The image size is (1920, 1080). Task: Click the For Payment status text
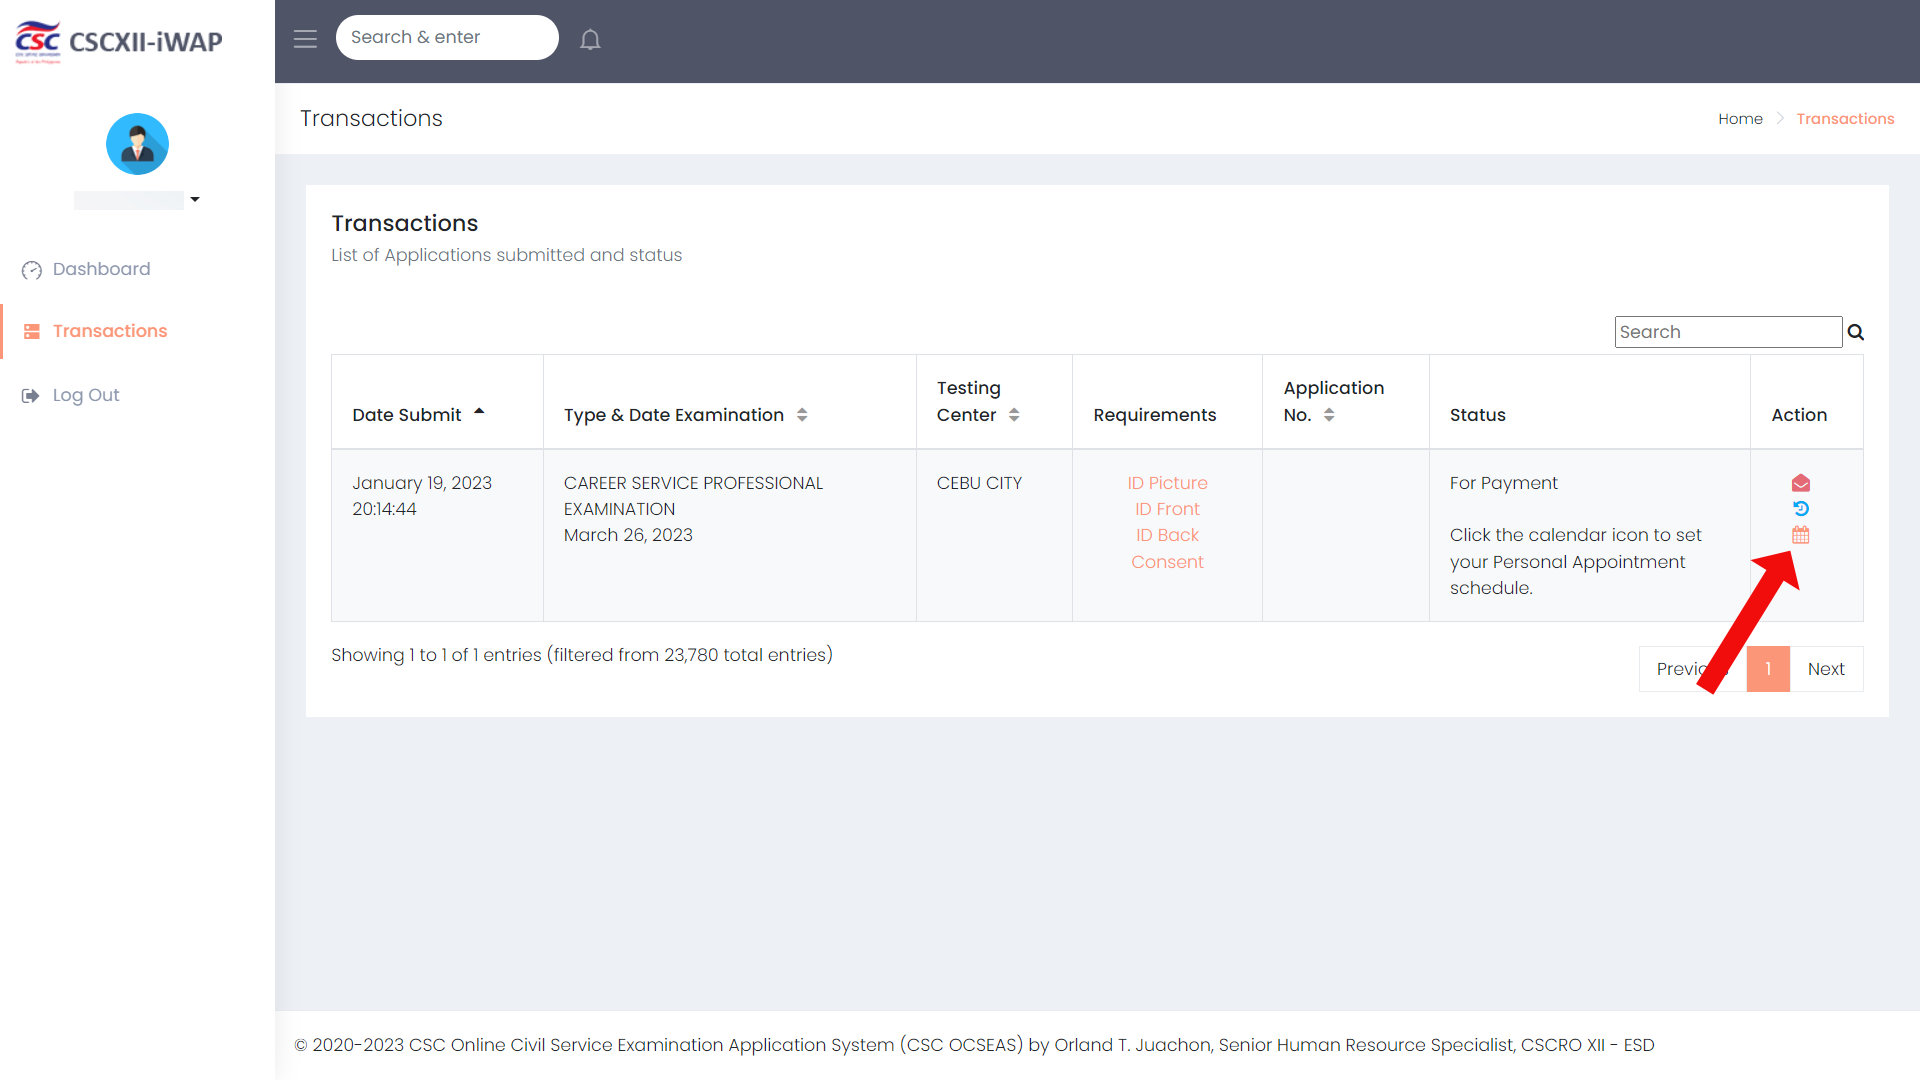tap(1503, 483)
